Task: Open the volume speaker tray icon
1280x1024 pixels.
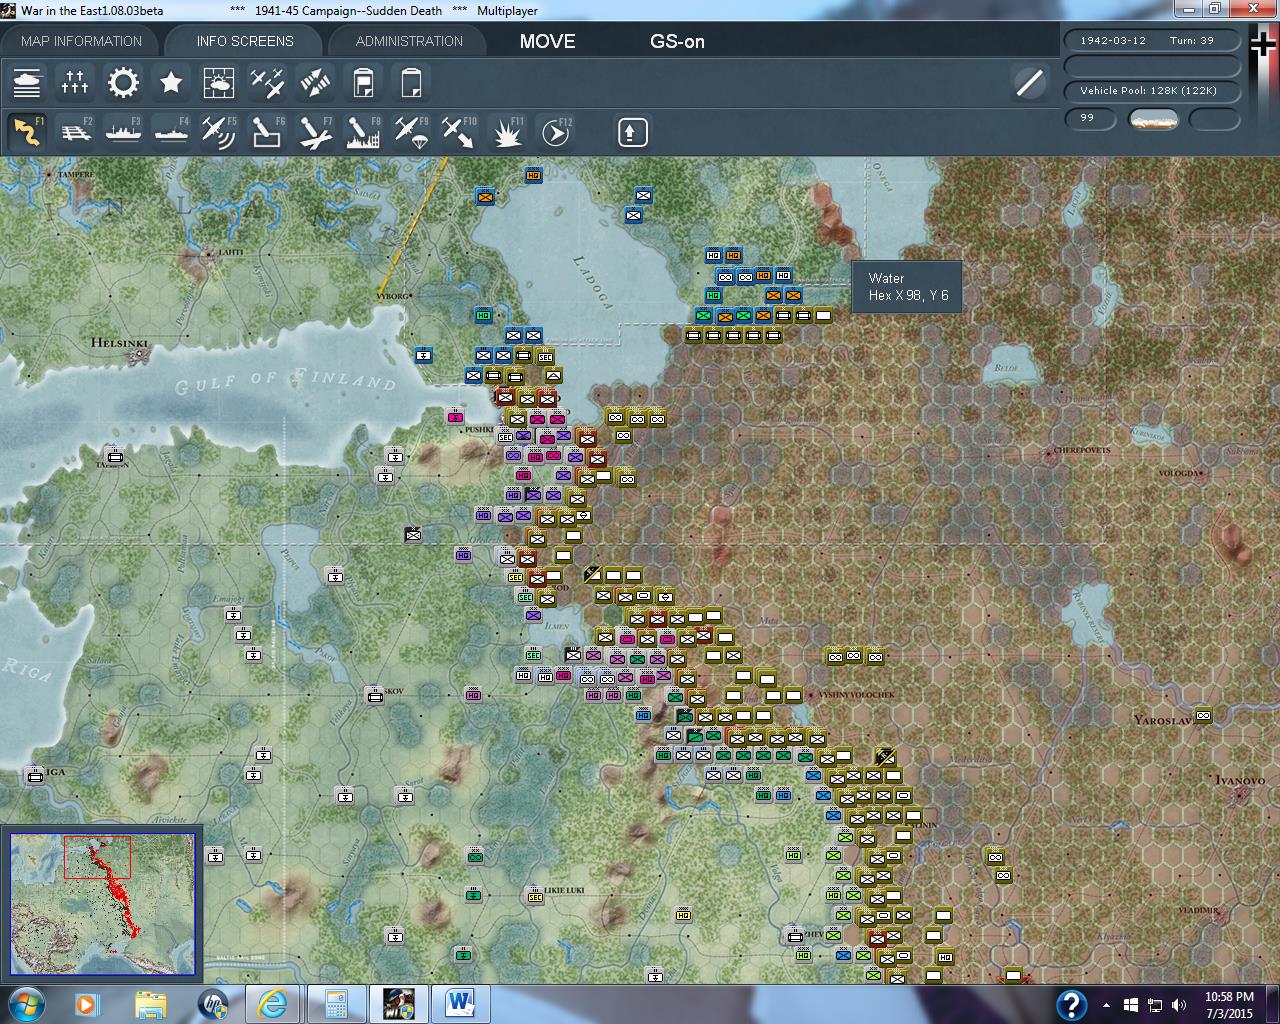Action: point(1179,1005)
